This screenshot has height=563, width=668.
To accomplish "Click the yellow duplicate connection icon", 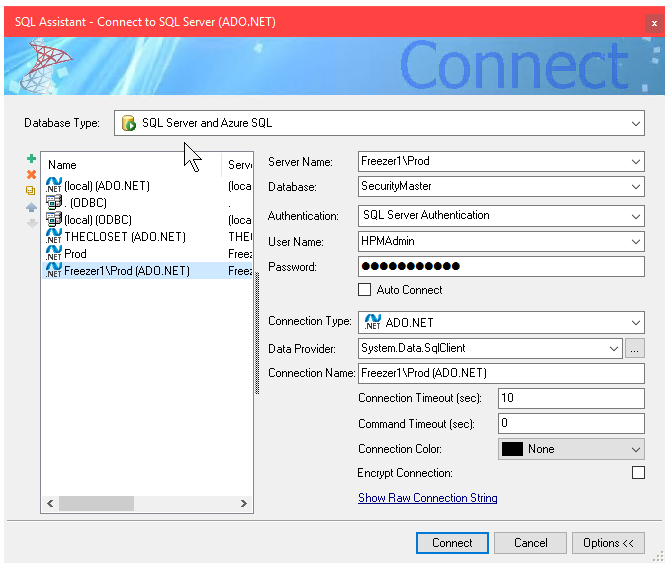I will click(31, 190).
